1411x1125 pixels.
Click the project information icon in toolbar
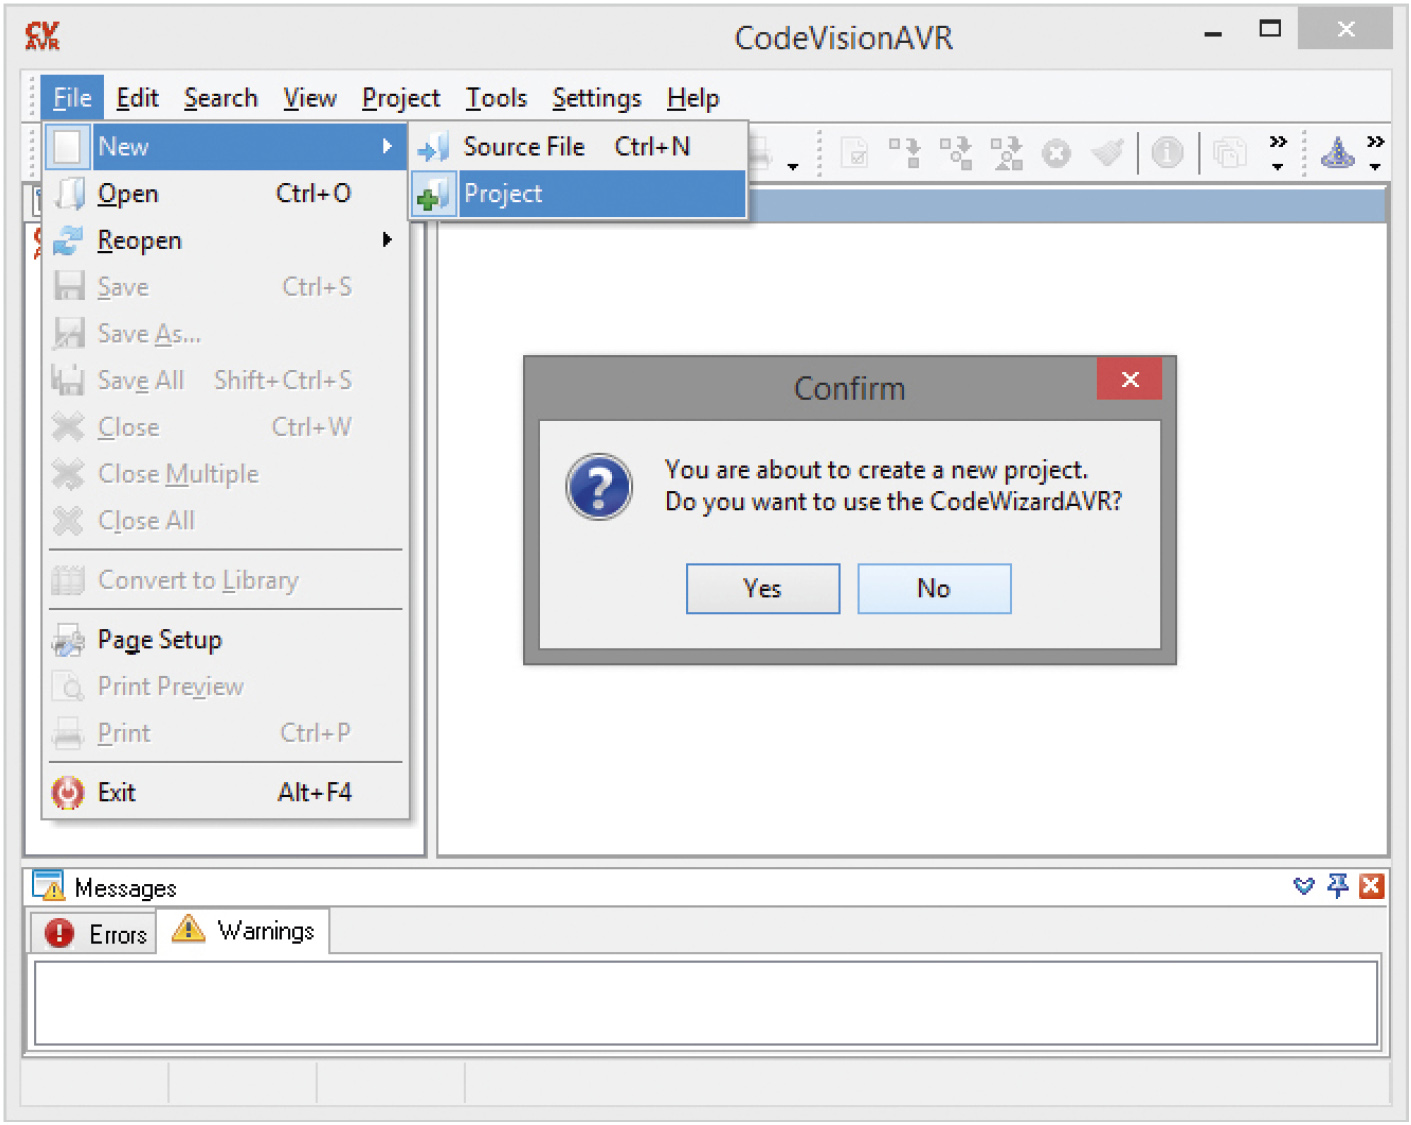pos(1167,153)
